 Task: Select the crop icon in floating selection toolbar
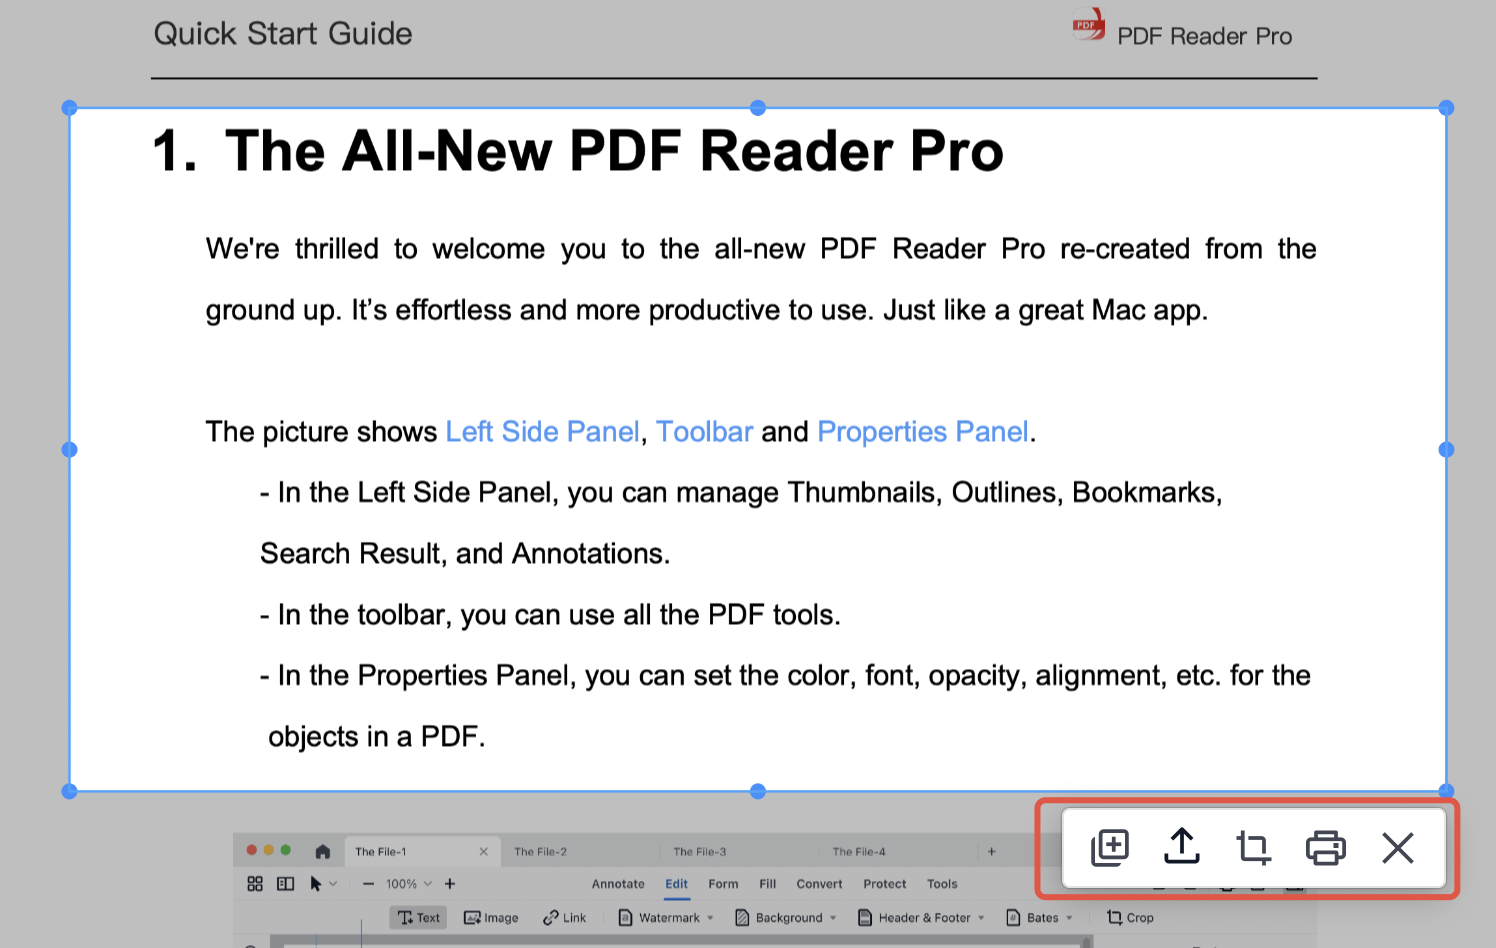tap(1253, 847)
